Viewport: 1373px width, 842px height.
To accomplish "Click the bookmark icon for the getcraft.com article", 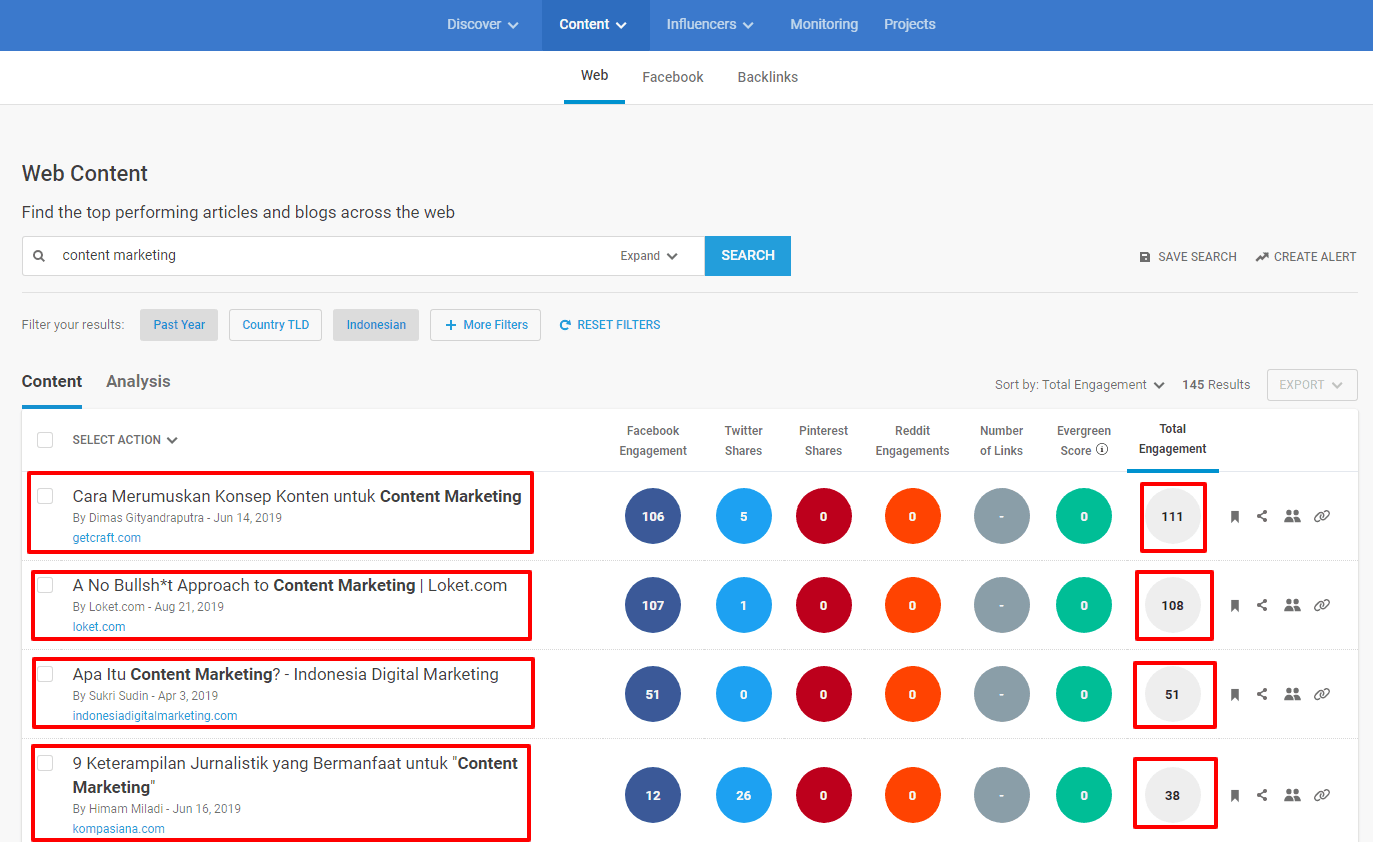I will (1235, 517).
